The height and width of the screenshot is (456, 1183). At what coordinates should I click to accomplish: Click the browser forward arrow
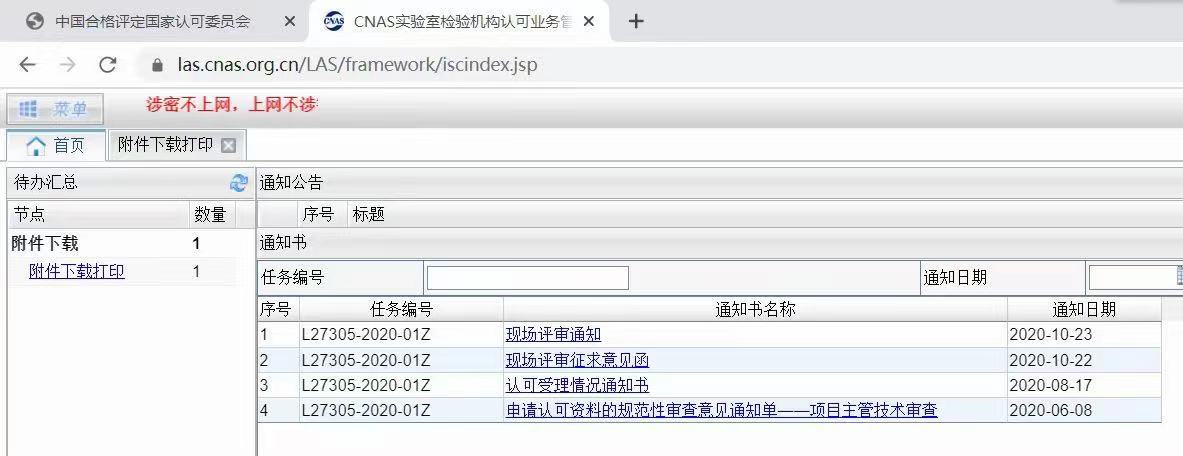coord(67,65)
